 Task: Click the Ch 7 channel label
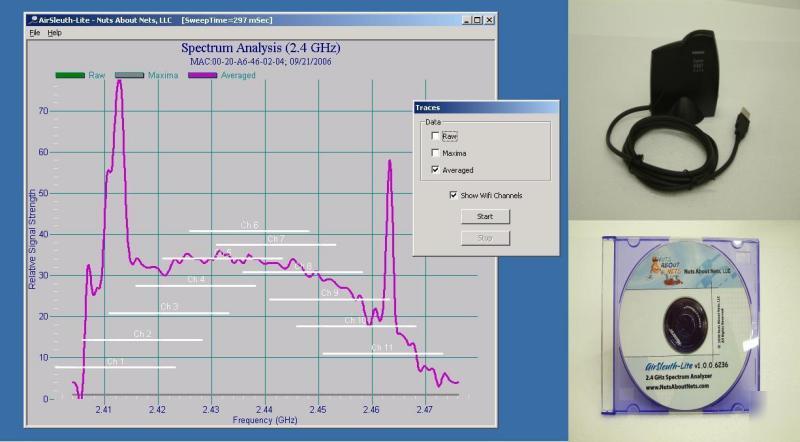[276, 239]
